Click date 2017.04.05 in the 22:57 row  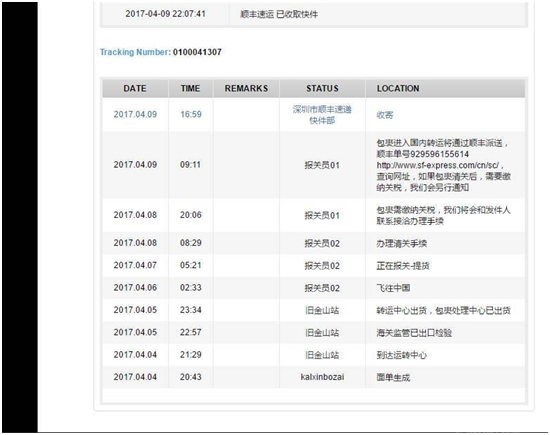click(135, 332)
